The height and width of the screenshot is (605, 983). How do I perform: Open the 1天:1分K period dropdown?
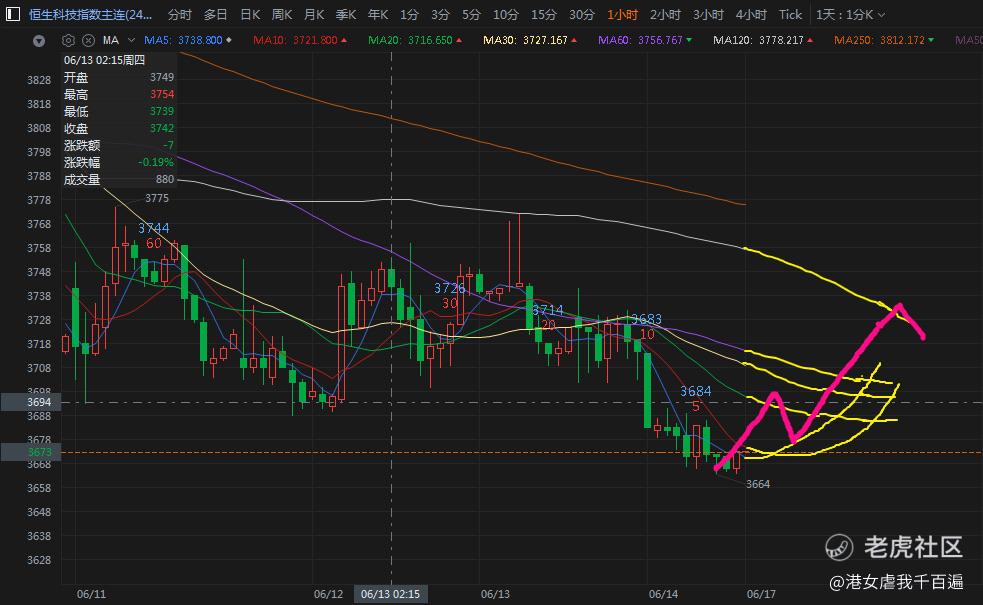coord(850,14)
